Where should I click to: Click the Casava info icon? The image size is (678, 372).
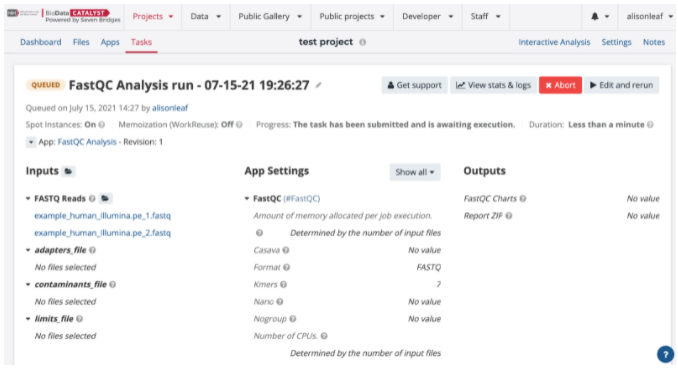286,250
